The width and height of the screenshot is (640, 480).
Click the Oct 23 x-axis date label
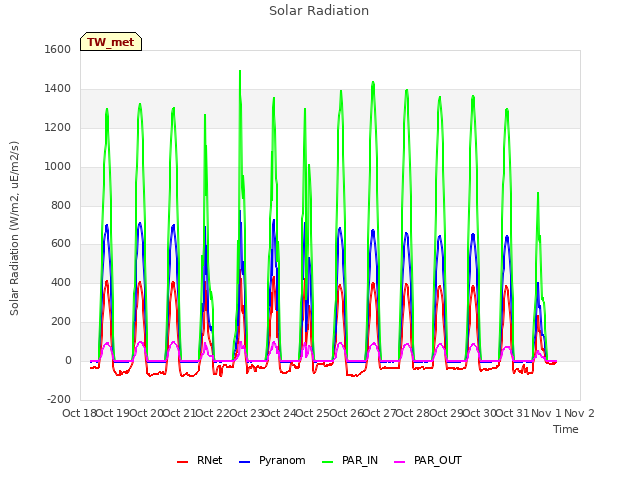(247, 413)
